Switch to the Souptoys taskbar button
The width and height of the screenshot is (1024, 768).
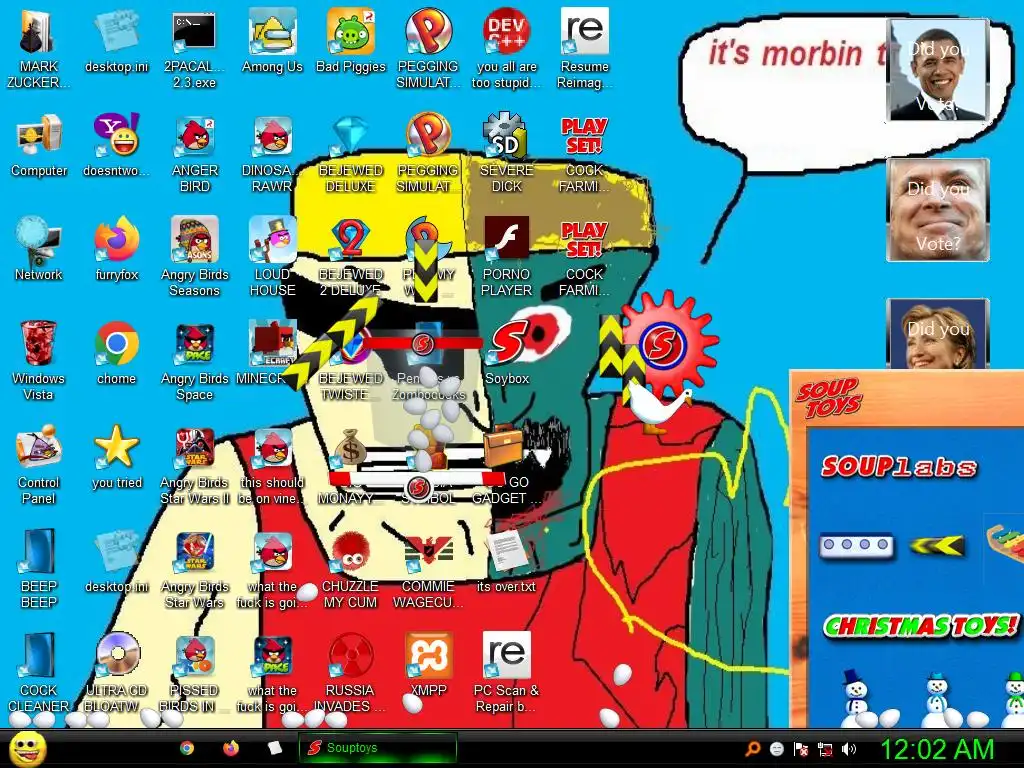377,748
